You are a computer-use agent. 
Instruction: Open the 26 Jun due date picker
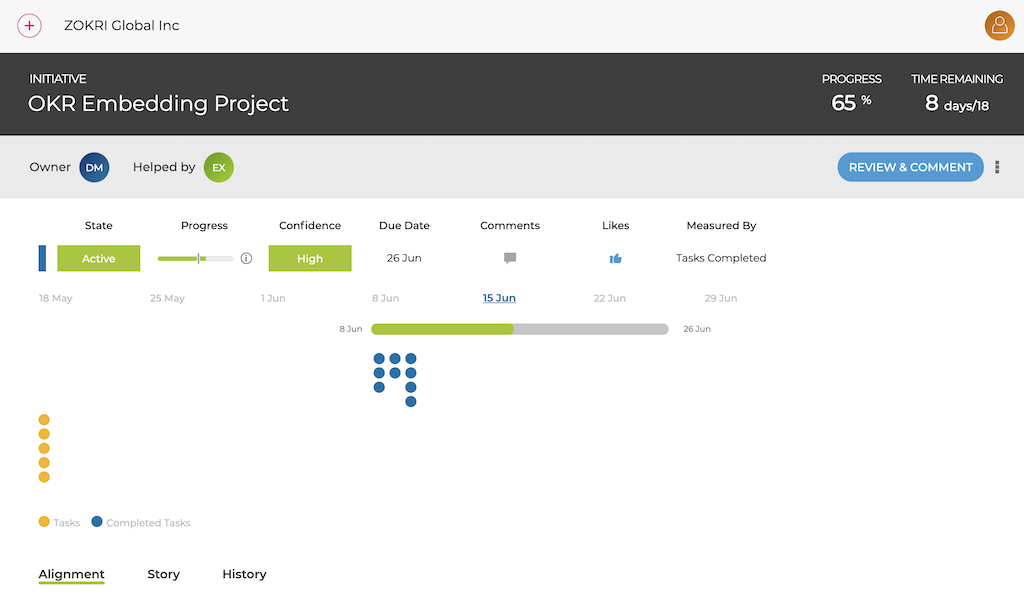pos(403,258)
